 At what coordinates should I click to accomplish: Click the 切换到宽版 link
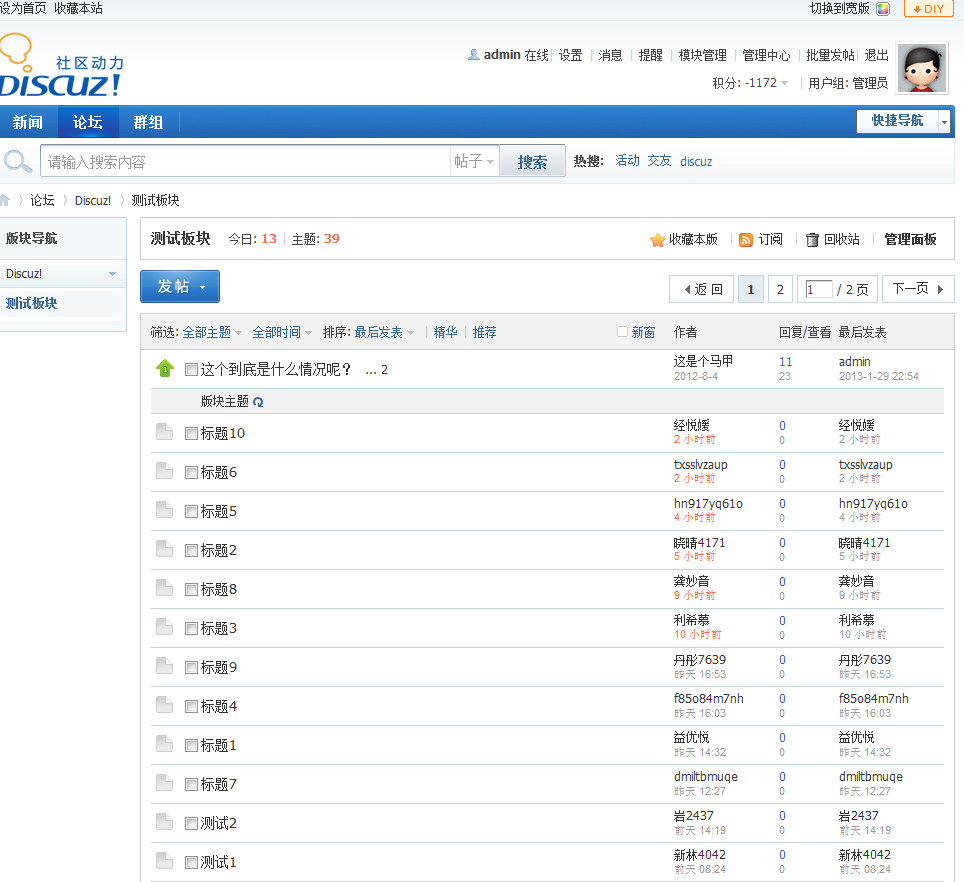(x=840, y=9)
